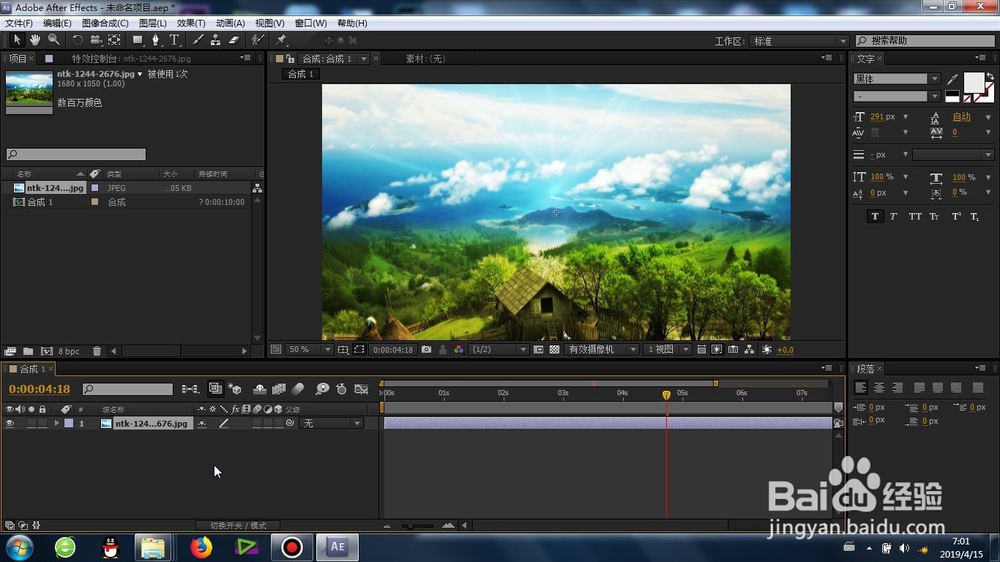The height and width of the screenshot is (562, 1000).
Task: Expand the layer 1 properties triangle
Action: [57, 423]
